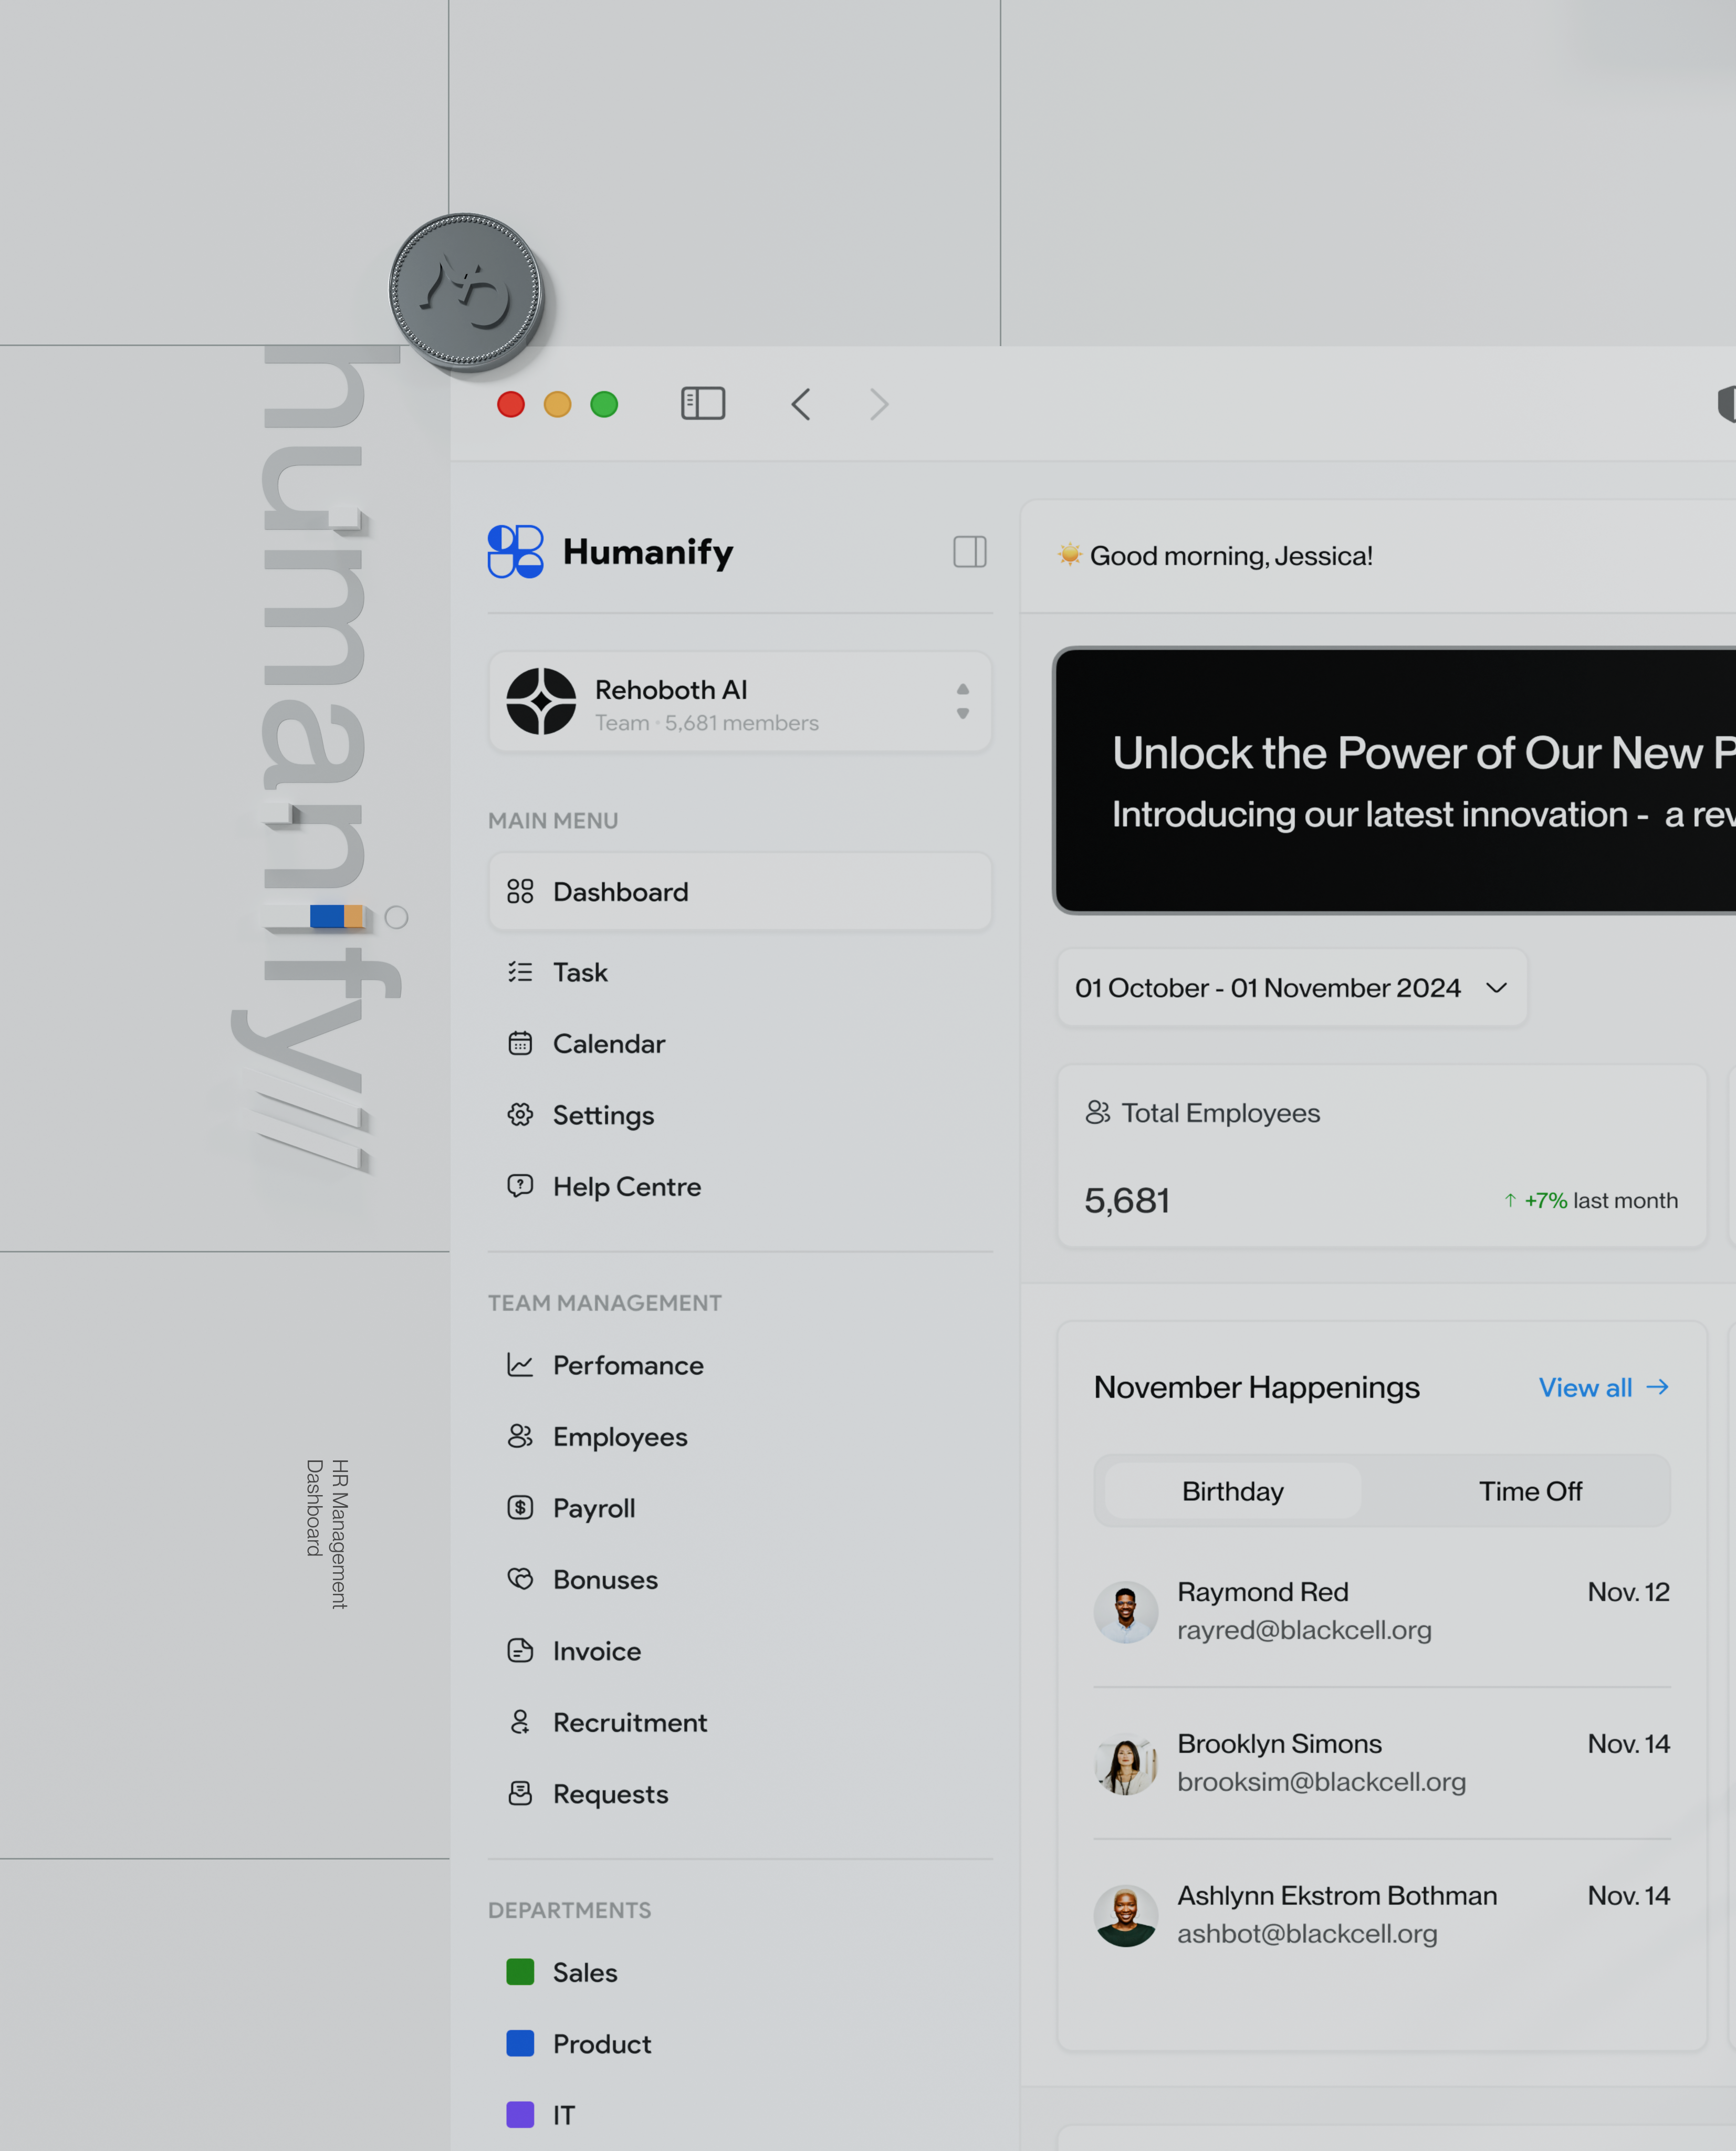Viewport: 1736px width, 2151px height.
Task: Click the Calendar icon in the main menu
Action: 520,1043
